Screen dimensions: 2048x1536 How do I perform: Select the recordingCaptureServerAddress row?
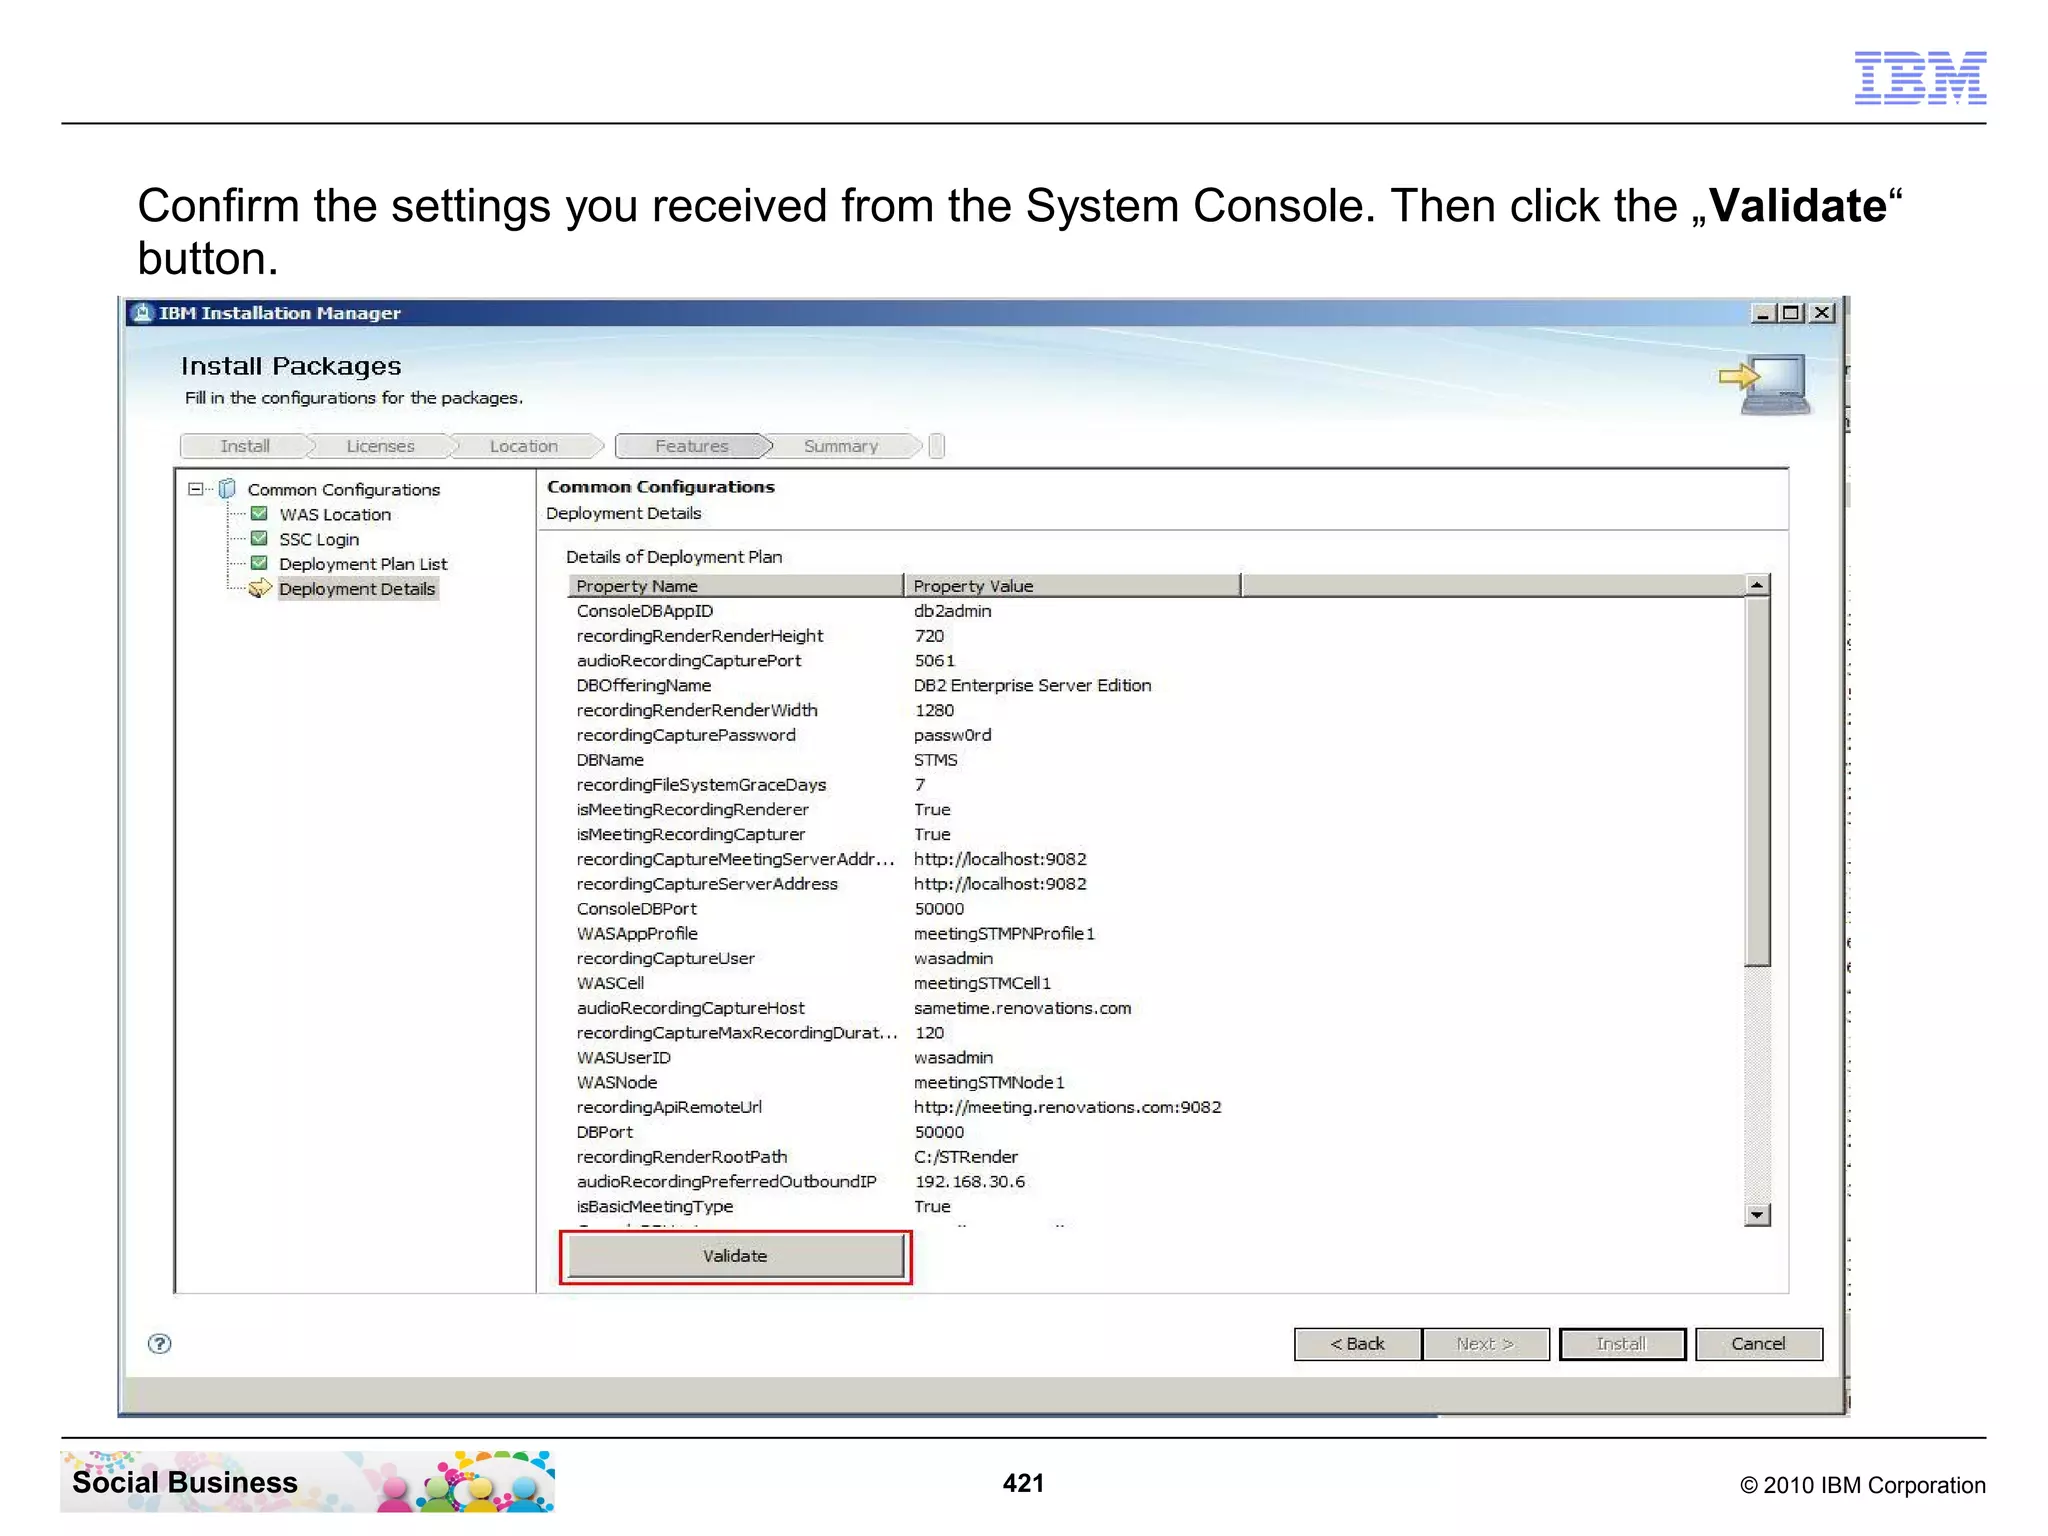coord(1155,884)
